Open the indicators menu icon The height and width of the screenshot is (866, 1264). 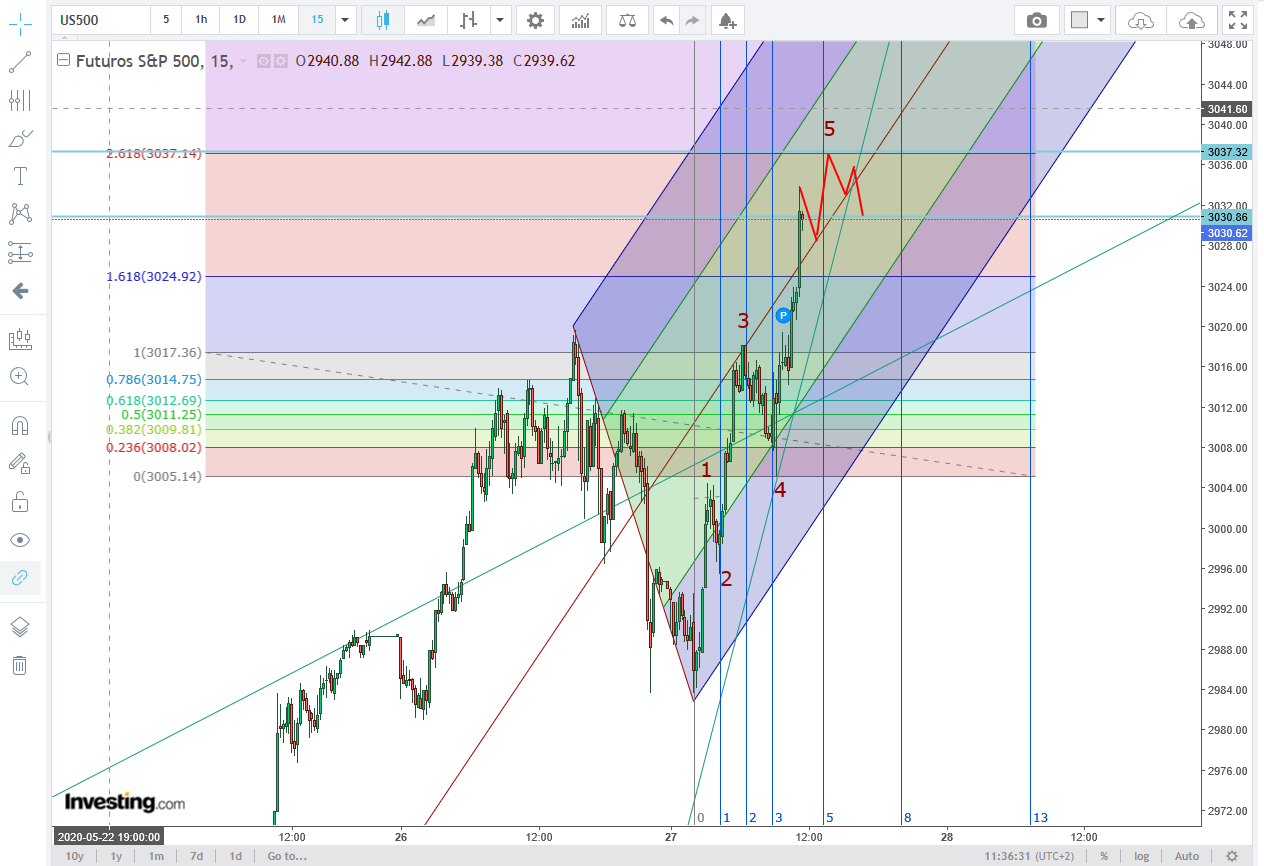(x=580, y=20)
